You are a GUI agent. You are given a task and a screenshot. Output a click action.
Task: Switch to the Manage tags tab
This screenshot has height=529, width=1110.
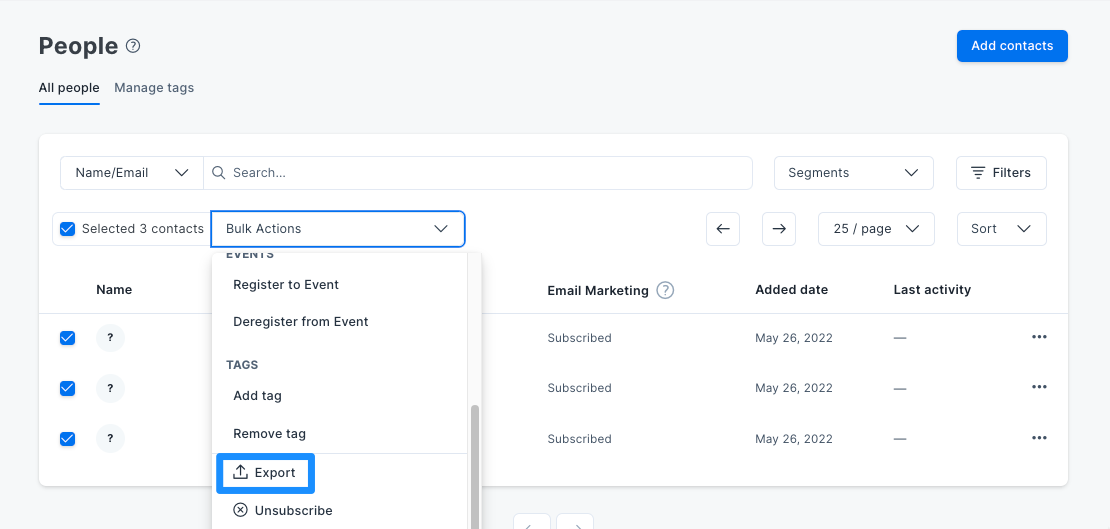click(x=154, y=88)
